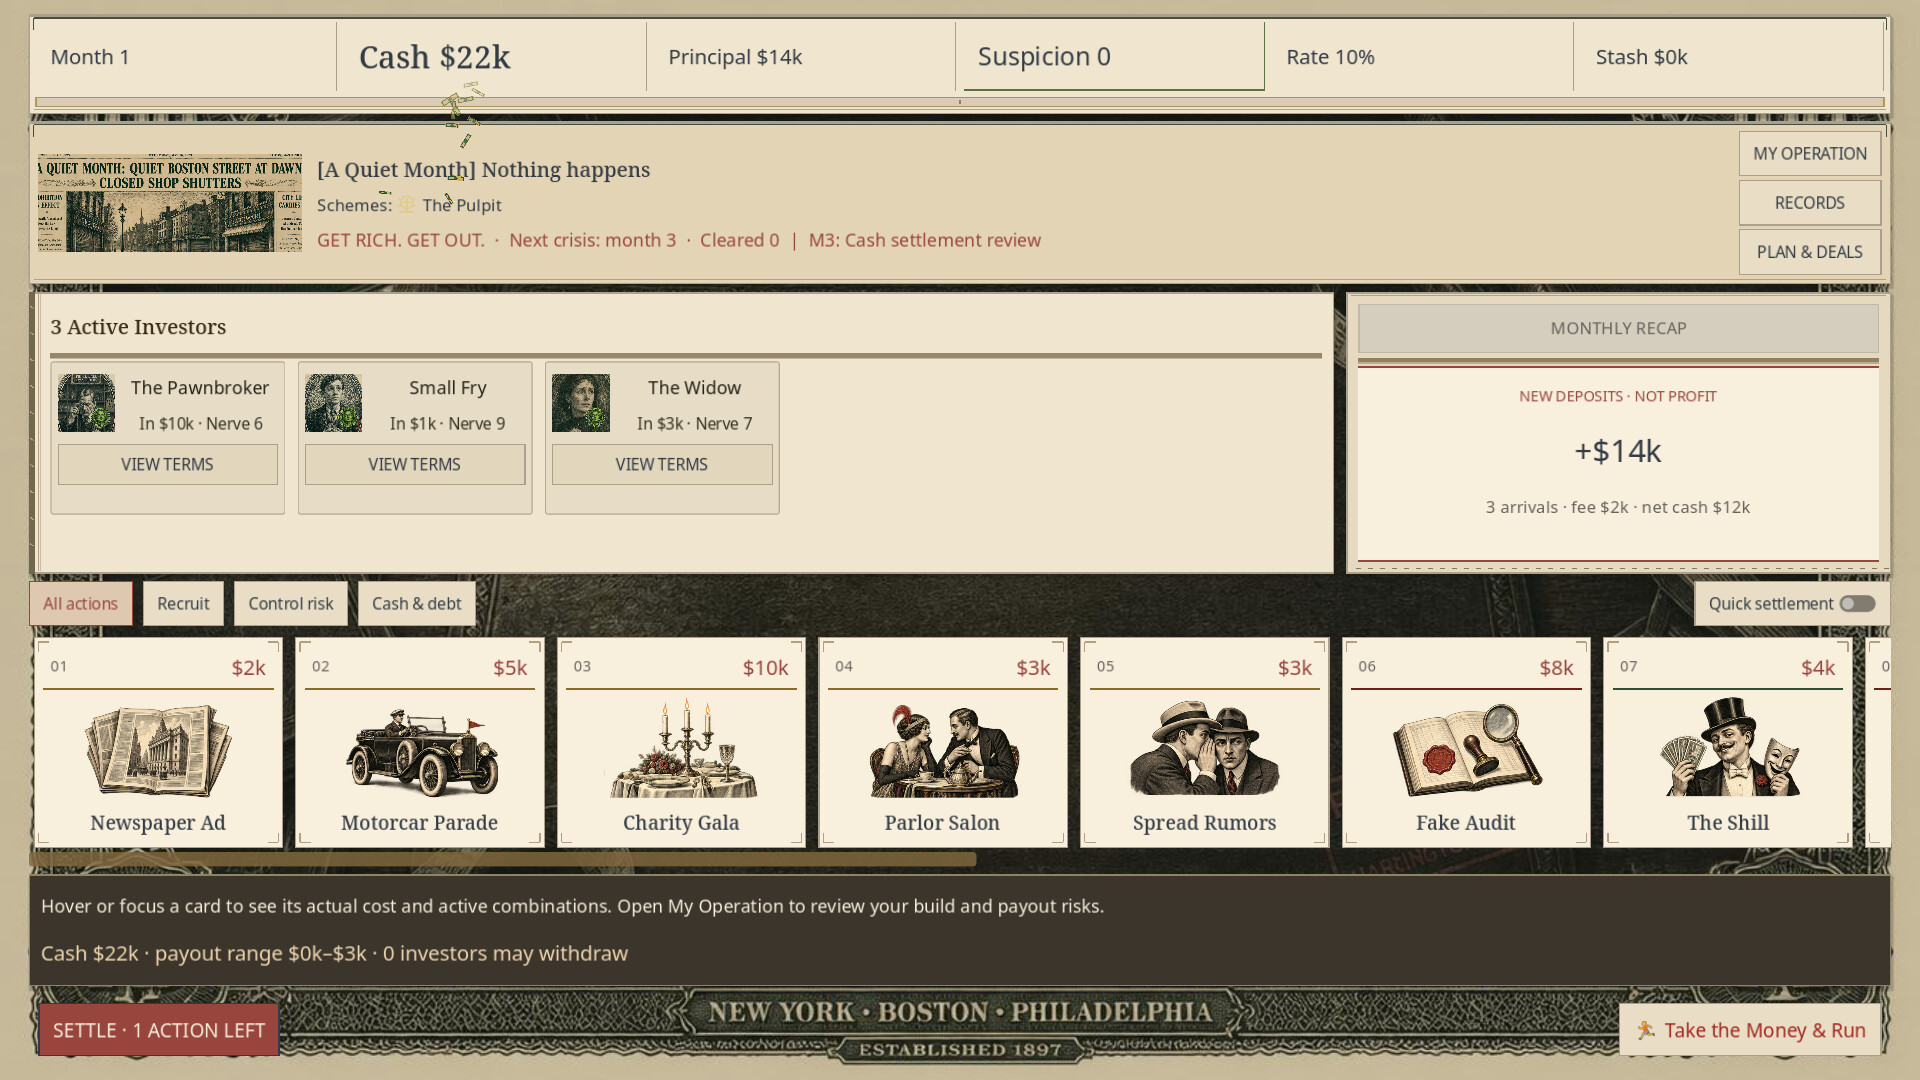Select the Newspaper Ad action card
This screenshot has height=1080, width=1920.
tap(158, 743)
